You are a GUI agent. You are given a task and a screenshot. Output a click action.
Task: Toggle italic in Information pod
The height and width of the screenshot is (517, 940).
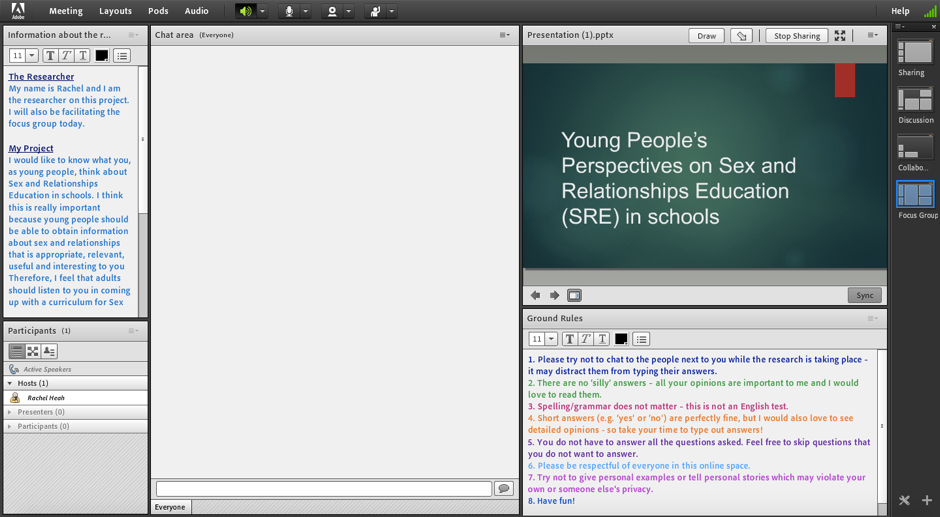pos(67,56)
